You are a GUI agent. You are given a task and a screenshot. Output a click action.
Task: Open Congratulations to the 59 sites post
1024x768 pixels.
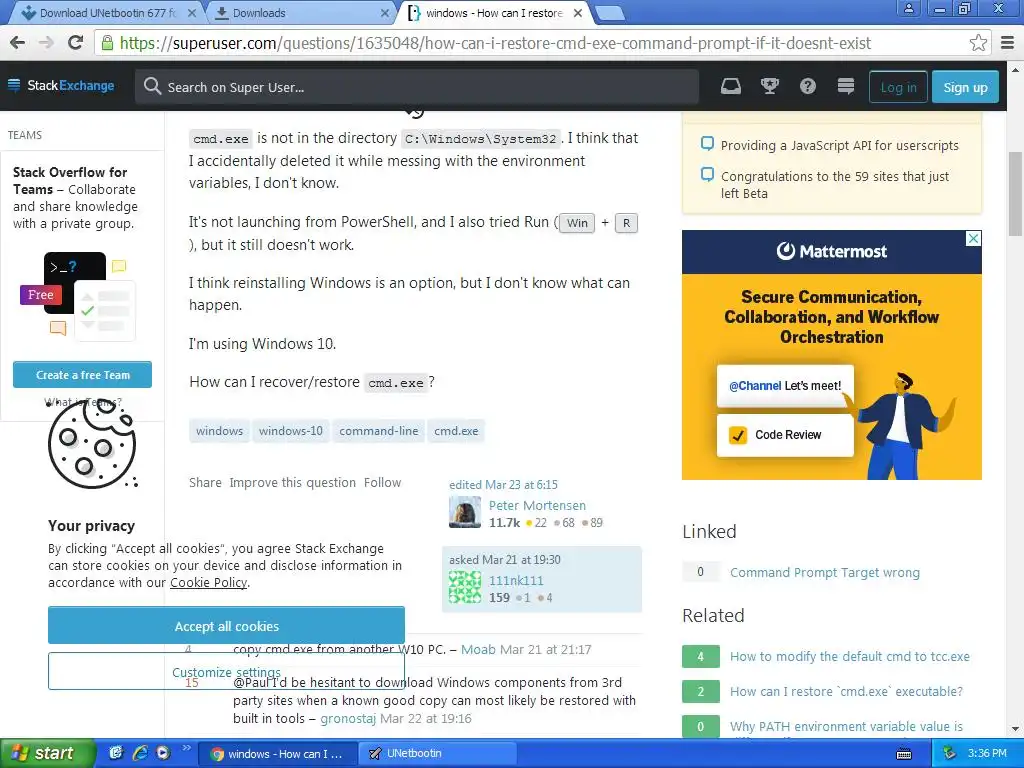(x=835, y=185)
